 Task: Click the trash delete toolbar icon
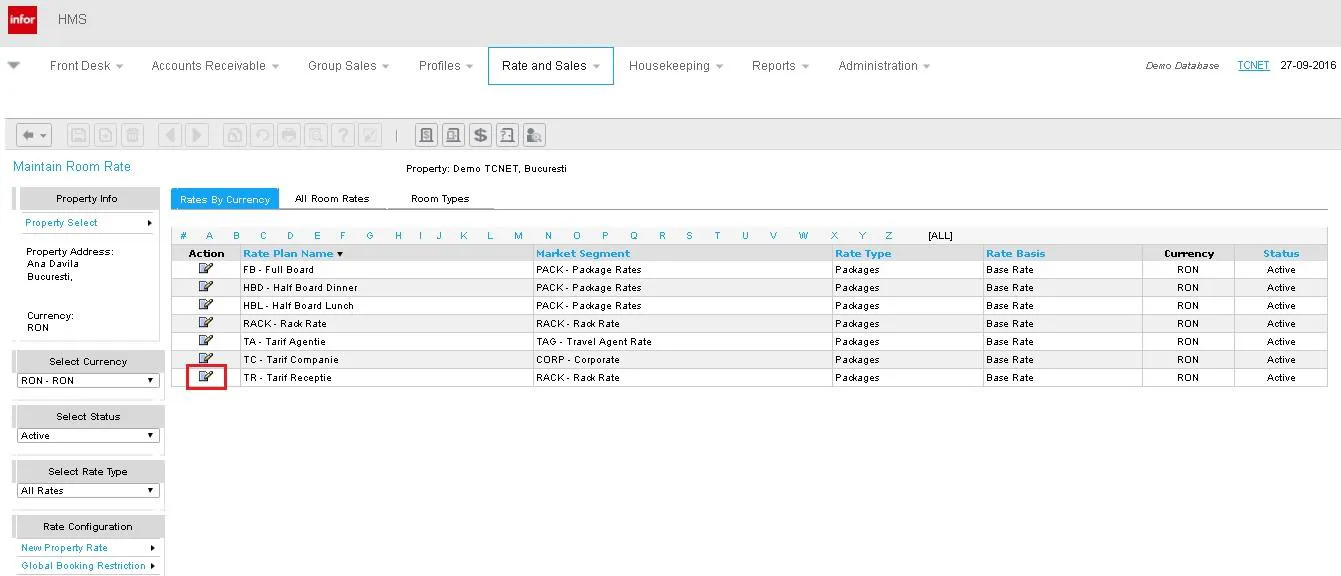tap(132, 135)
